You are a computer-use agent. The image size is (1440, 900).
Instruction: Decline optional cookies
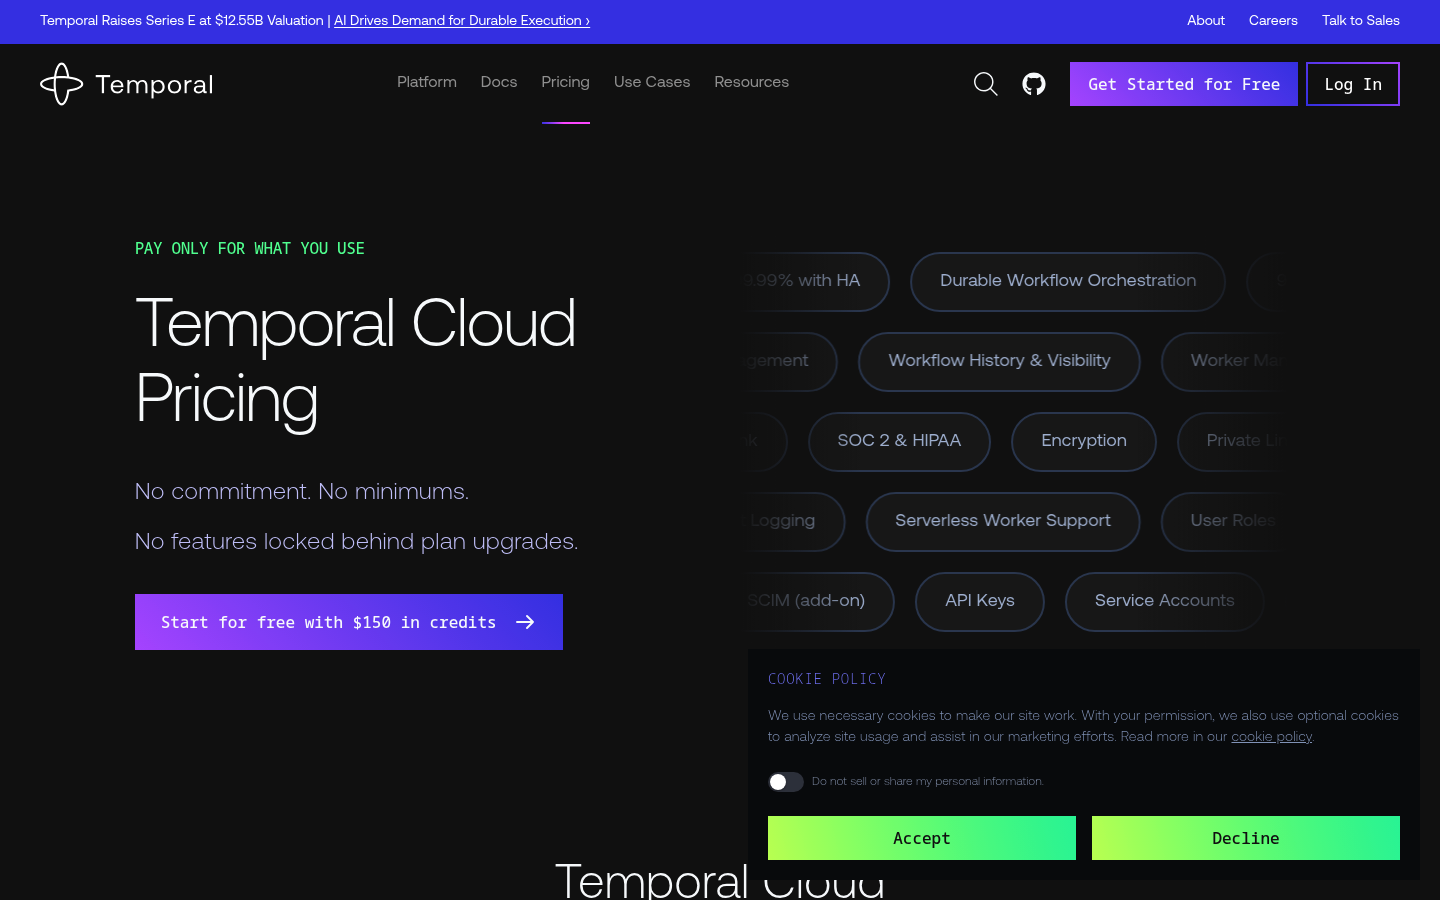[x=1246, y=838]
